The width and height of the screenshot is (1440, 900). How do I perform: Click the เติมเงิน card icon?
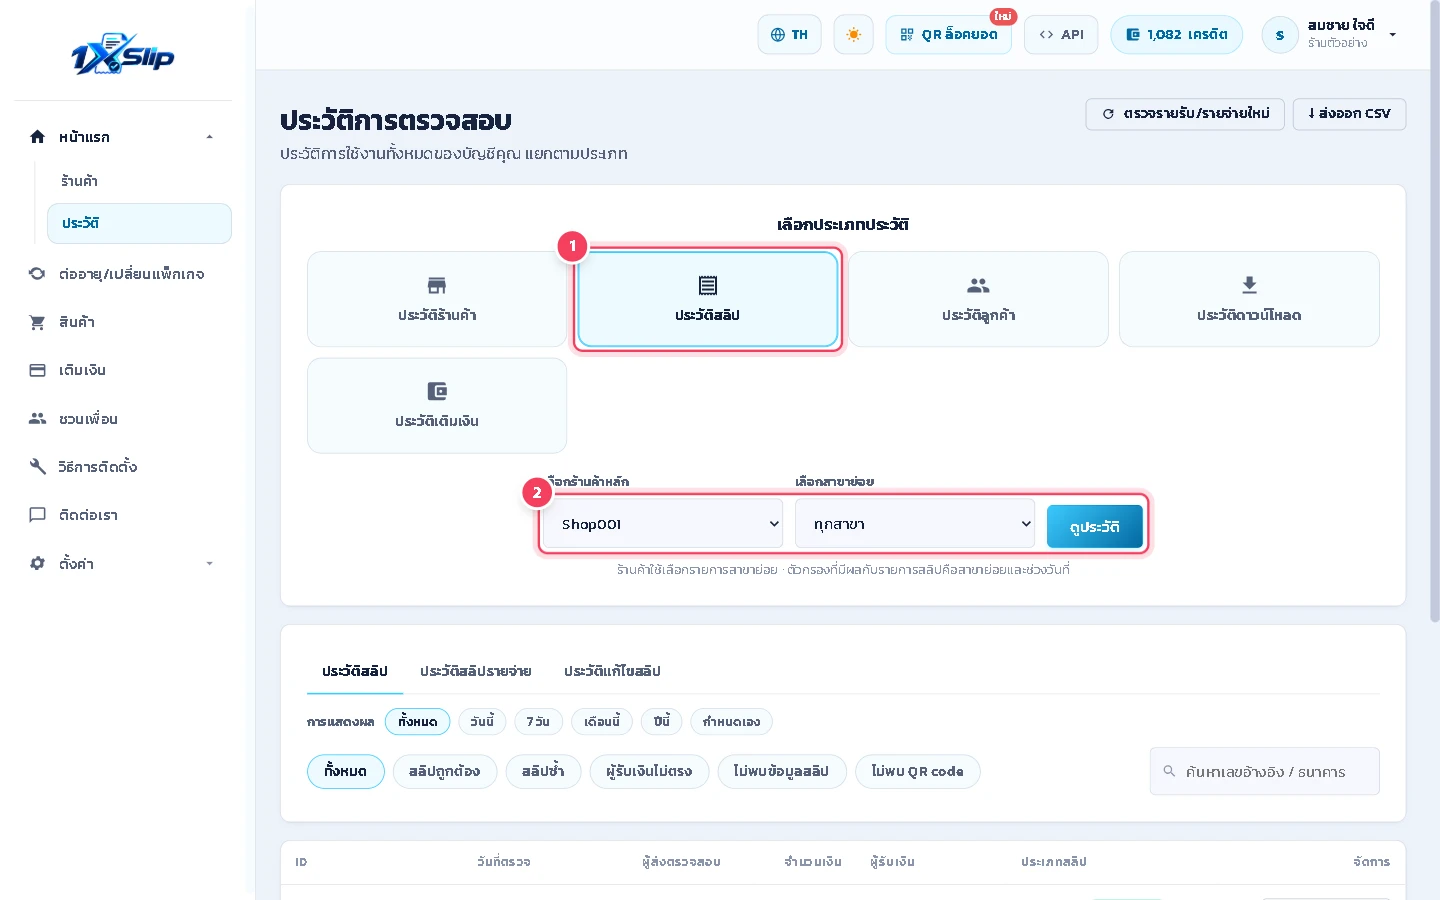coord(37,370)
